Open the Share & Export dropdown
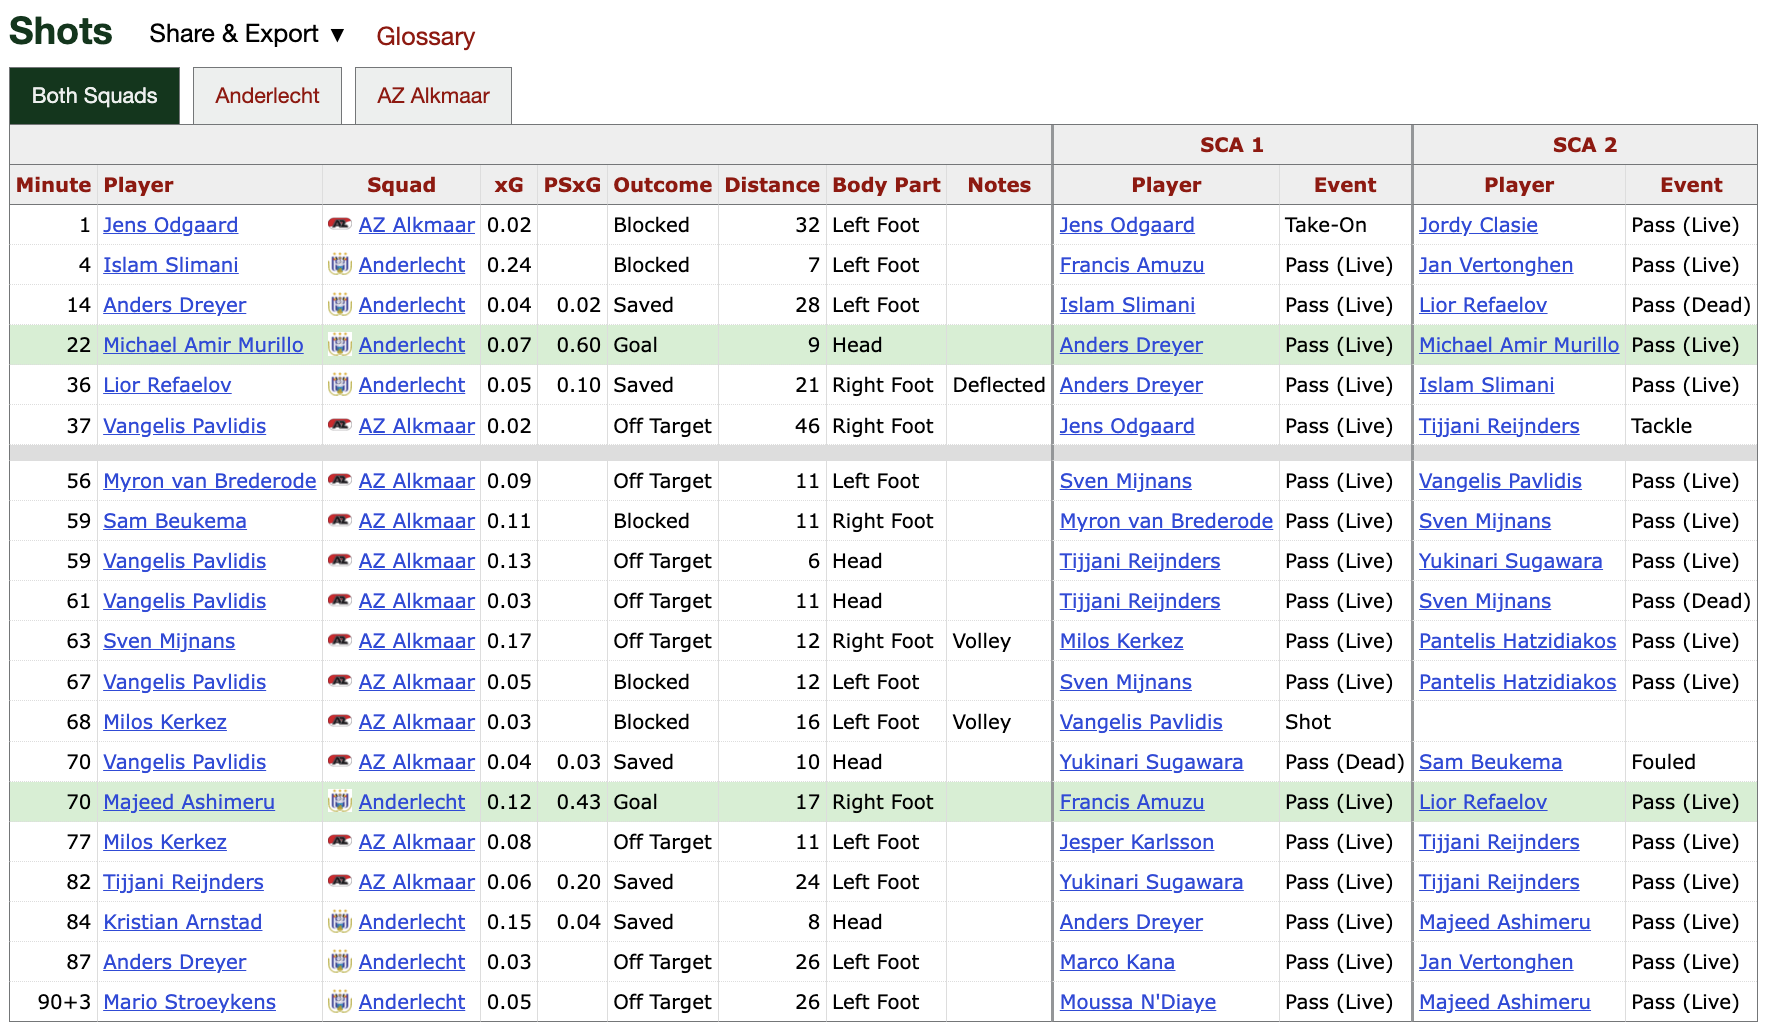 point(247,34)
